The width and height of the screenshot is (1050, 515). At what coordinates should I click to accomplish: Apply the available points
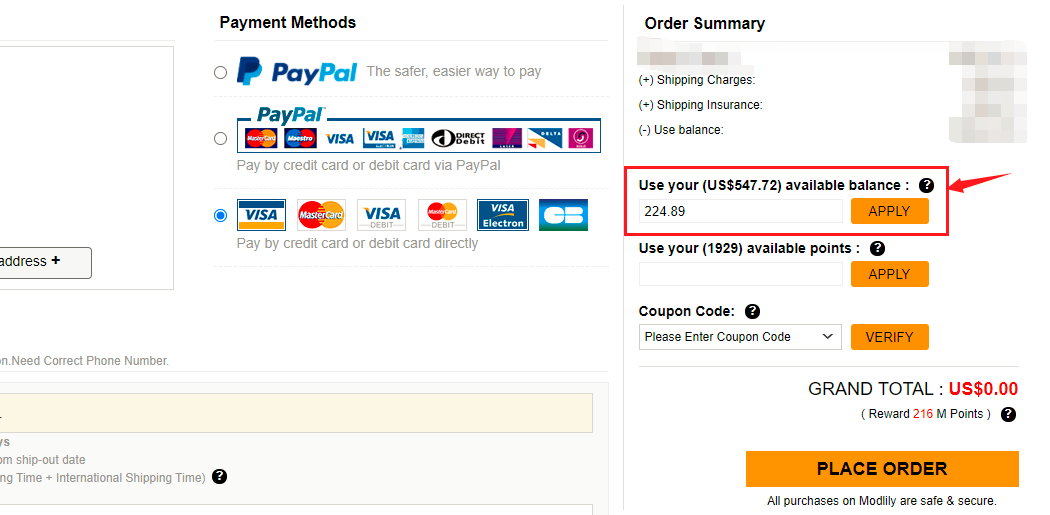pyautogui.click(x=889, y=274)
